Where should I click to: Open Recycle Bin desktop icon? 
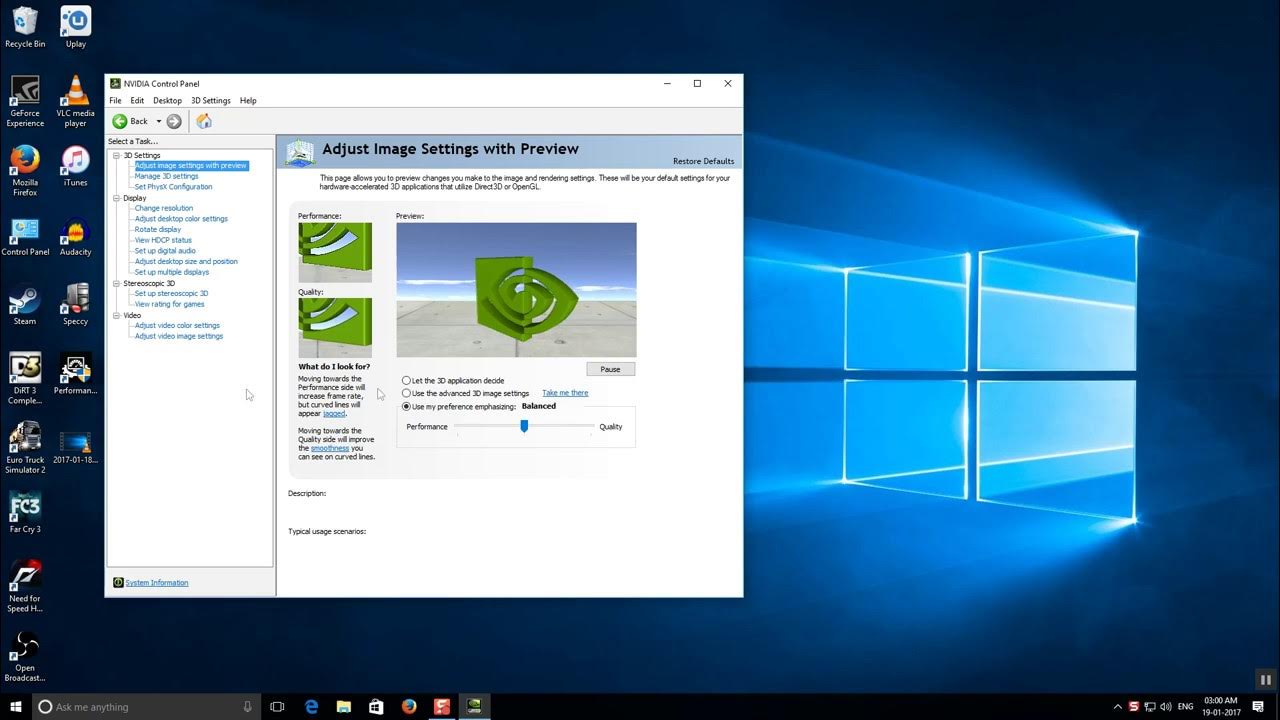tap(25, 27)
